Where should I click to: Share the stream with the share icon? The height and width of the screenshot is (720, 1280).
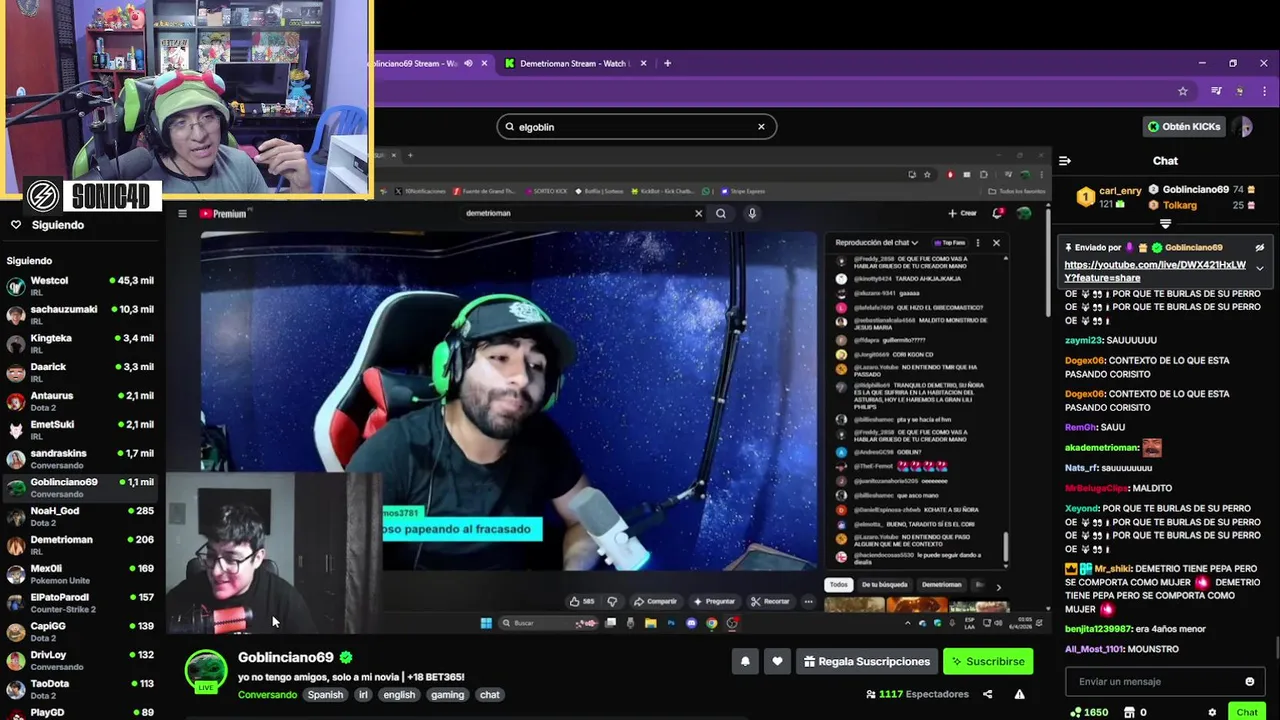pos(987,694)
